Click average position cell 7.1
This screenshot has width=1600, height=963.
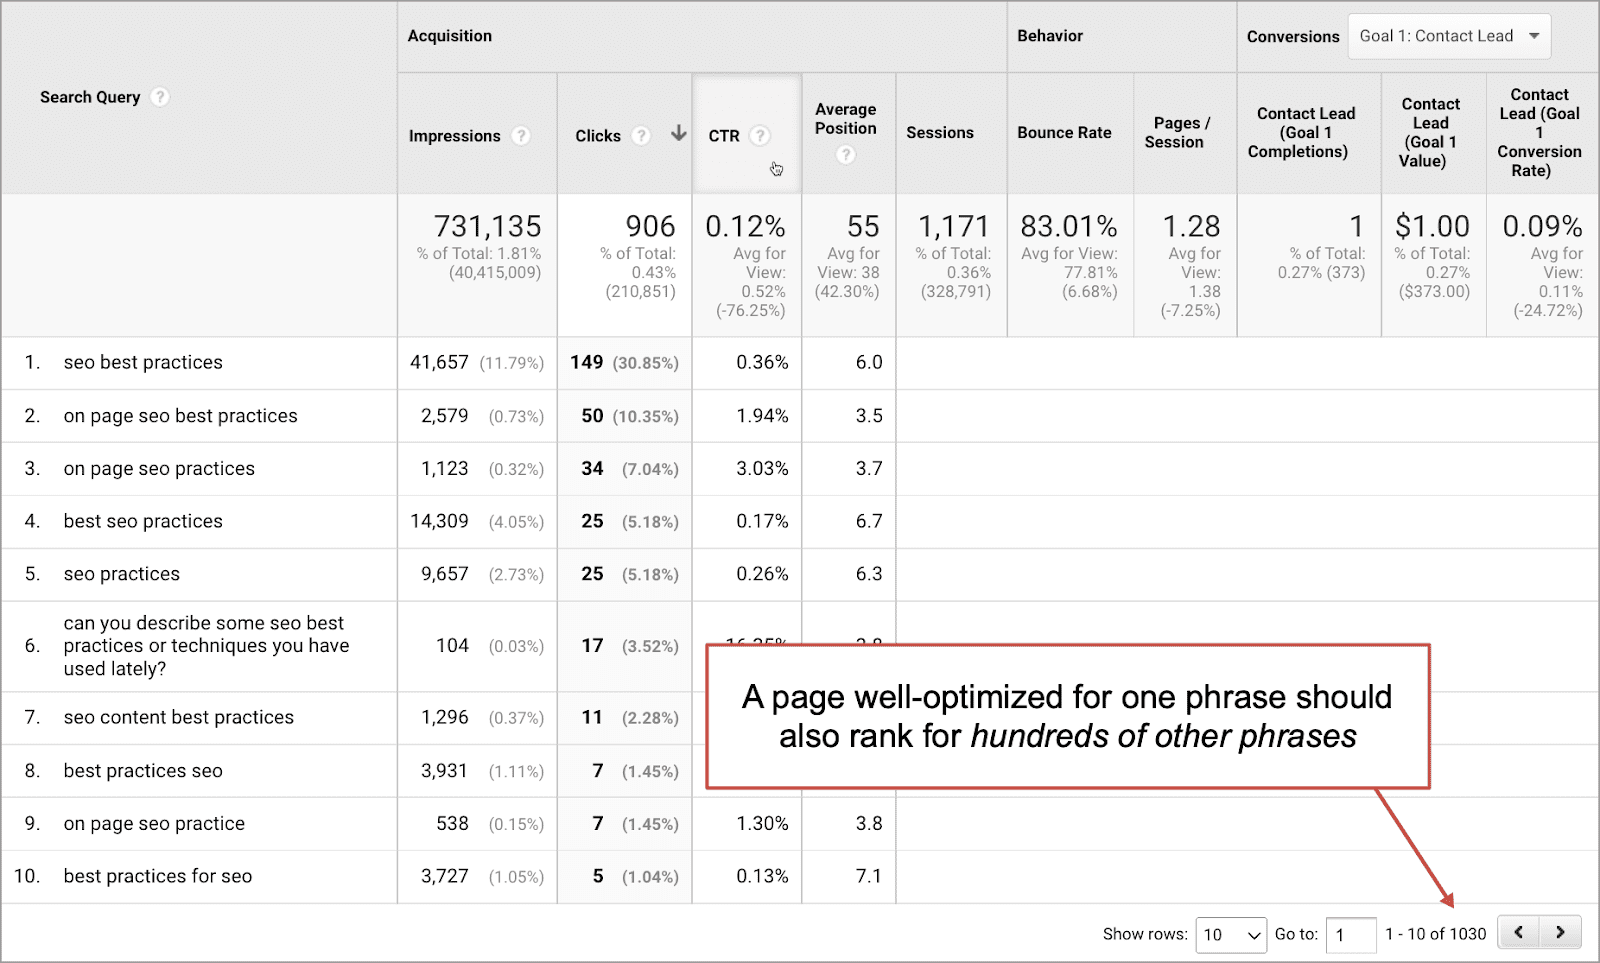[x=869, y=876]
